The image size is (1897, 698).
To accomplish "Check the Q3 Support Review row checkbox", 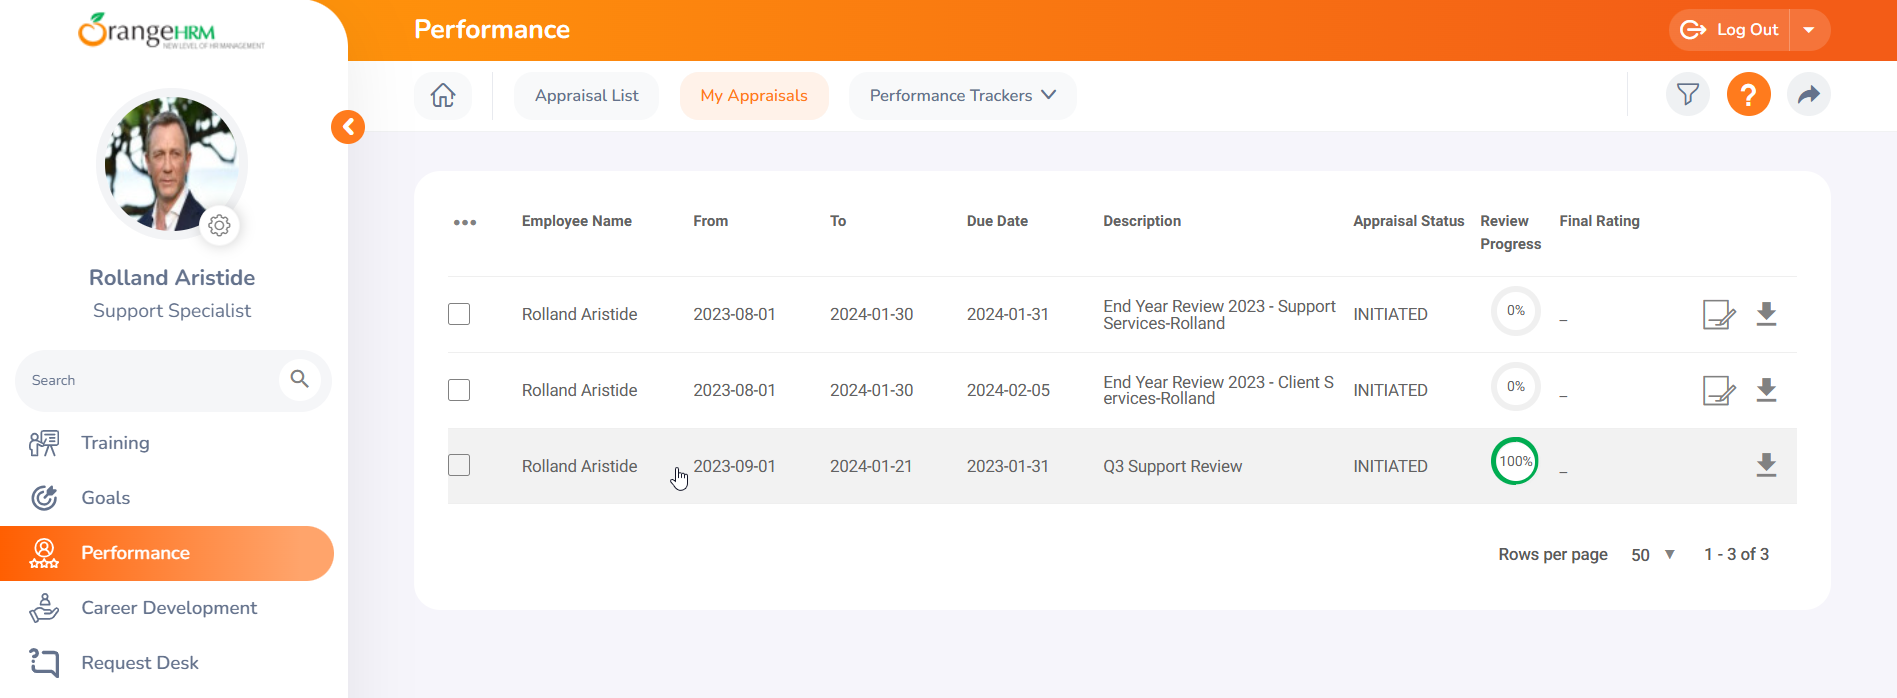I will [x=459, y=465].
